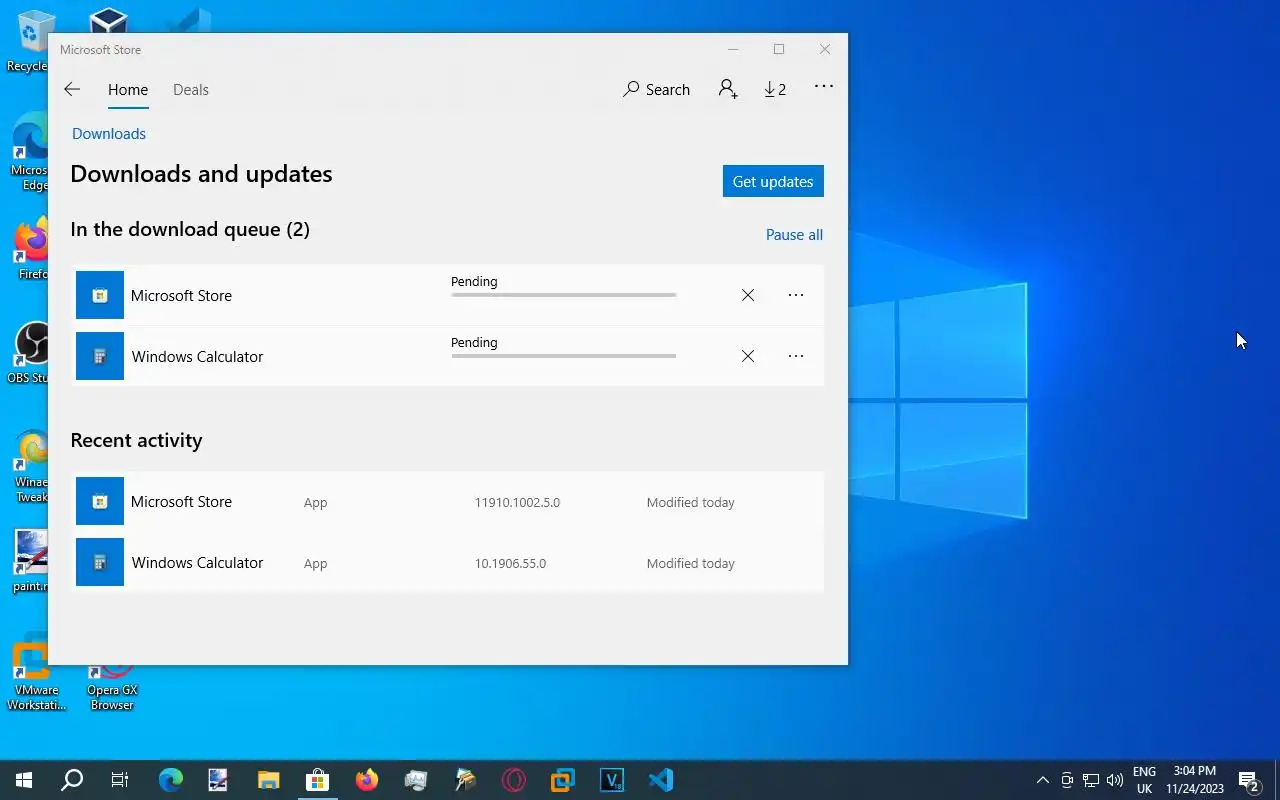This screenshot has width=1280, height=800.
Task: Click App type label in Windows Calculator row
Action: click(x=316, y=564)
